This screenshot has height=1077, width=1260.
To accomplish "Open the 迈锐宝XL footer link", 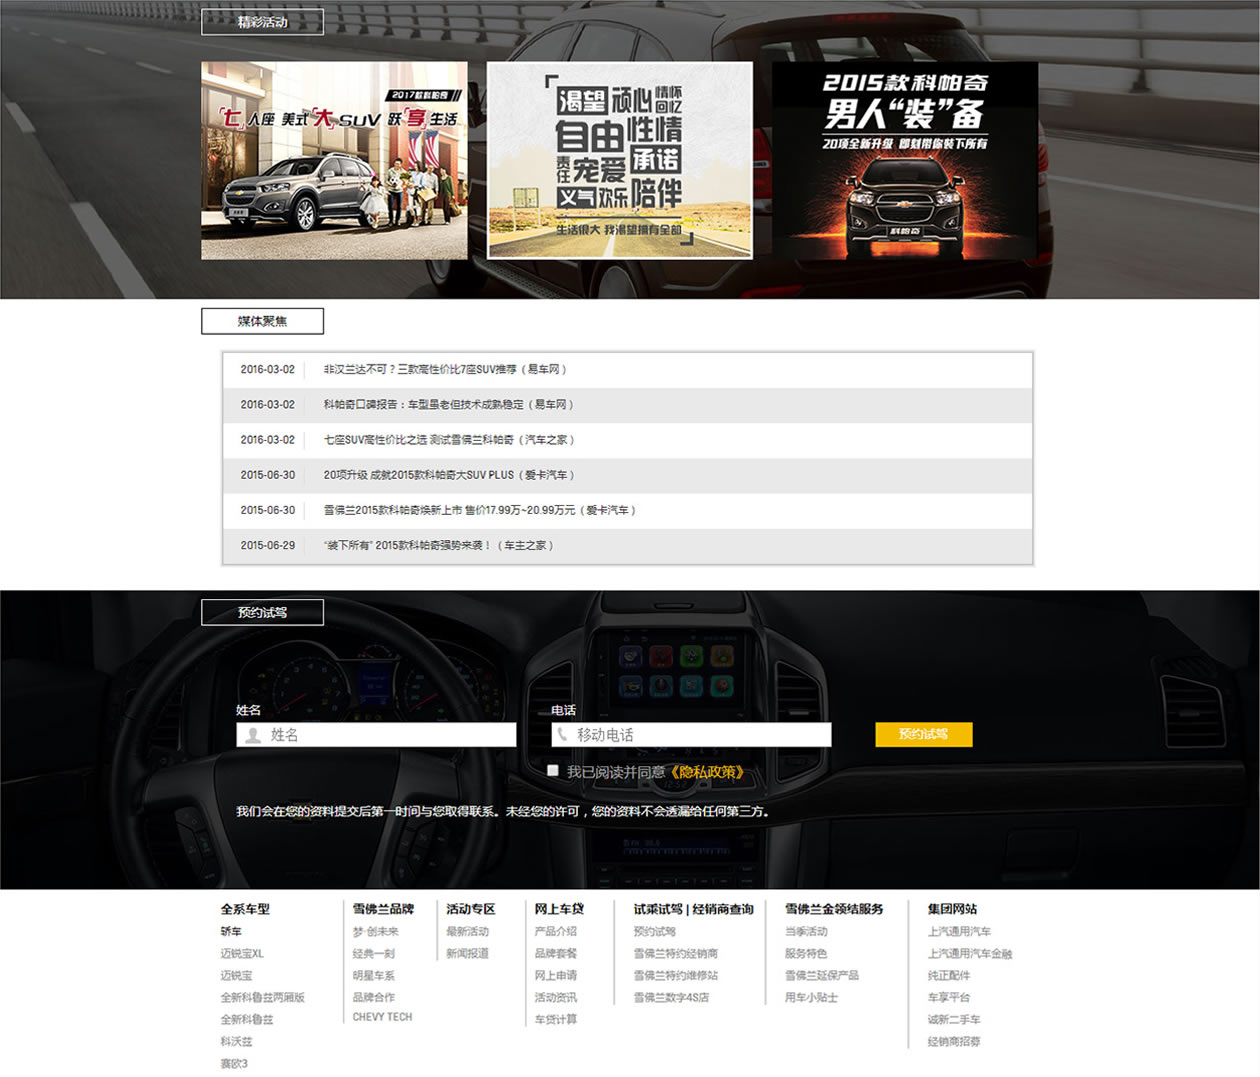I will 242,953.
